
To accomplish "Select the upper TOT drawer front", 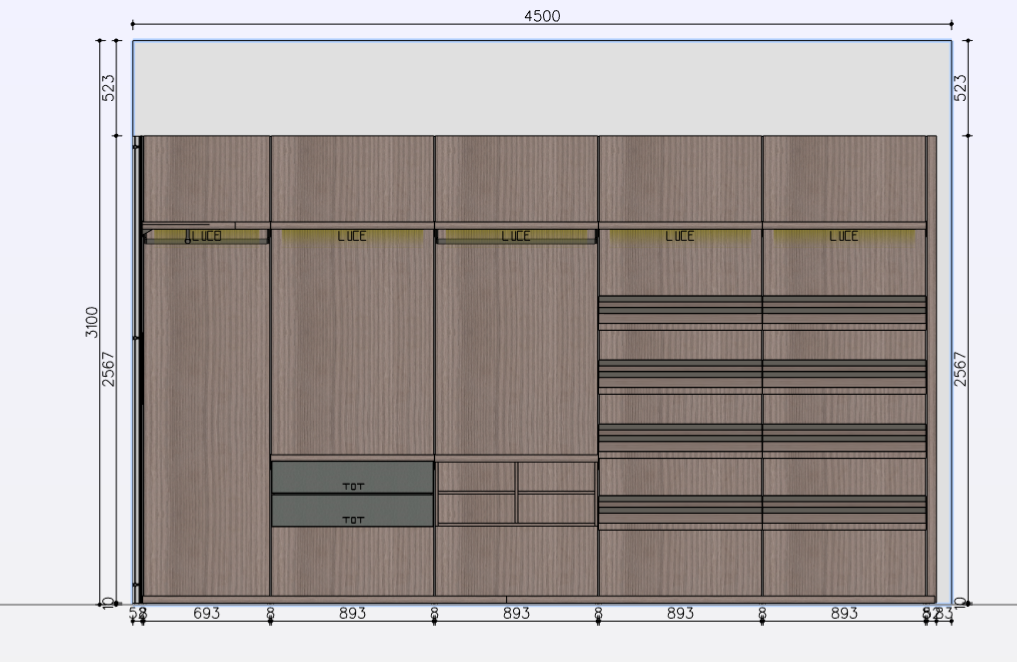I will (x=352, y=477).
